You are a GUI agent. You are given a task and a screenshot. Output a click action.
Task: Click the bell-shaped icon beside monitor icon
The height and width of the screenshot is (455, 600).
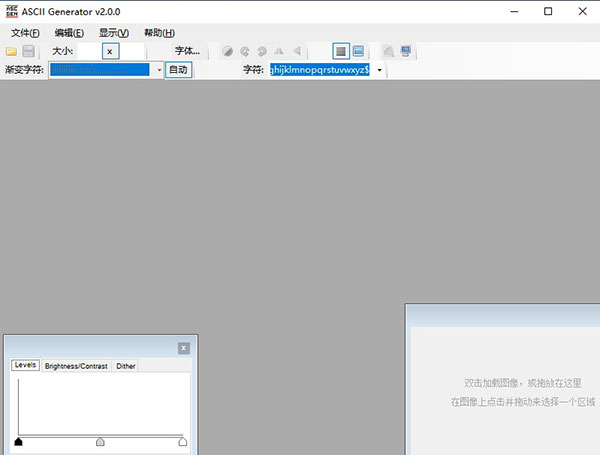388,51
